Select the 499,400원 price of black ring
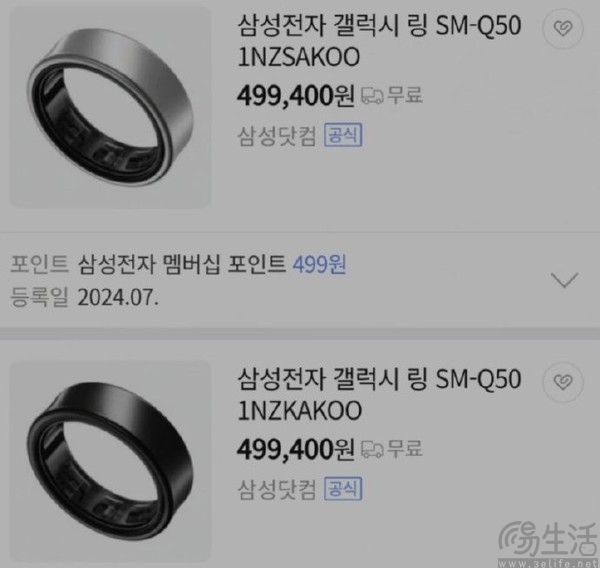This screenshot has width=600, height=568. [296, 449]
